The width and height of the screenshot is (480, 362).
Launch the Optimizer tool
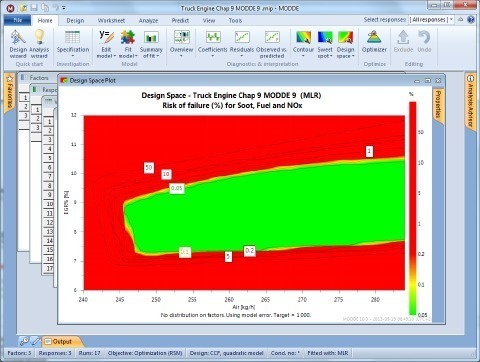[374, 42]
